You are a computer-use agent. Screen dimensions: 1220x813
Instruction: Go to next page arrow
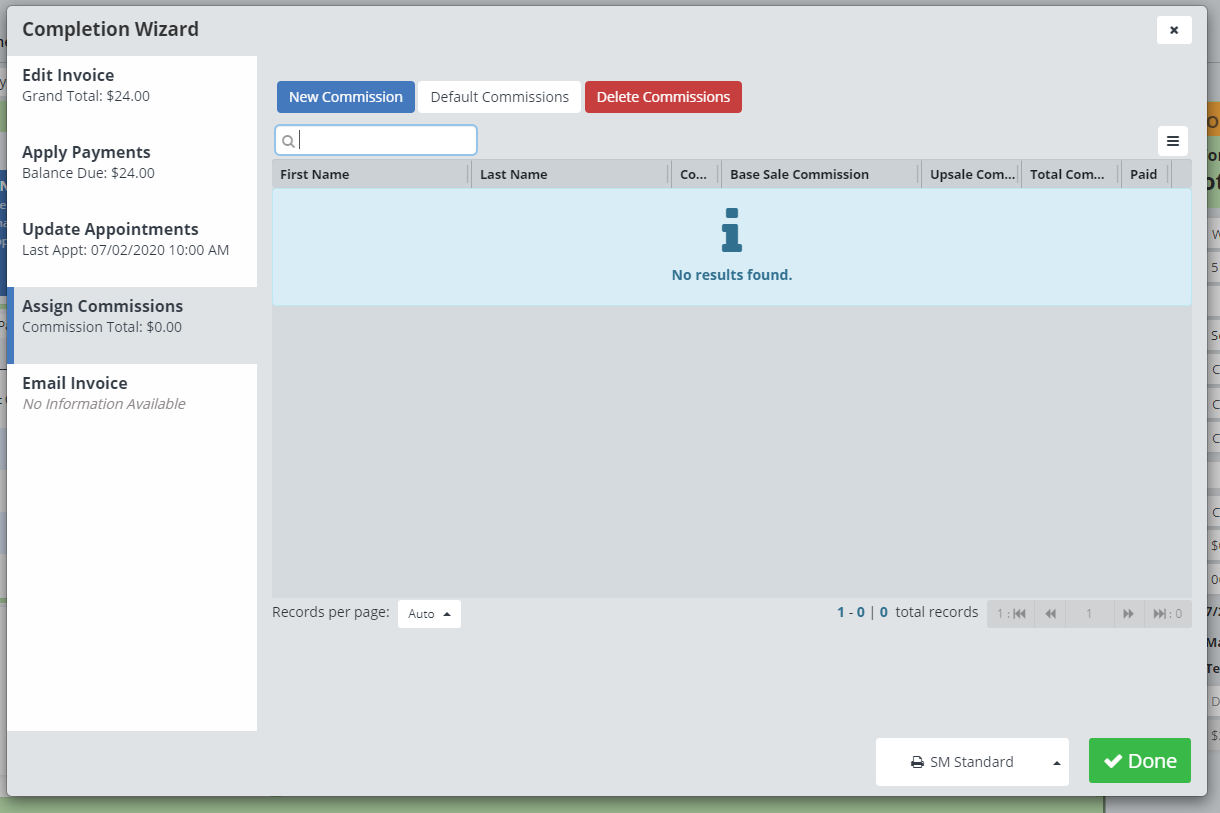[1128, 614]
